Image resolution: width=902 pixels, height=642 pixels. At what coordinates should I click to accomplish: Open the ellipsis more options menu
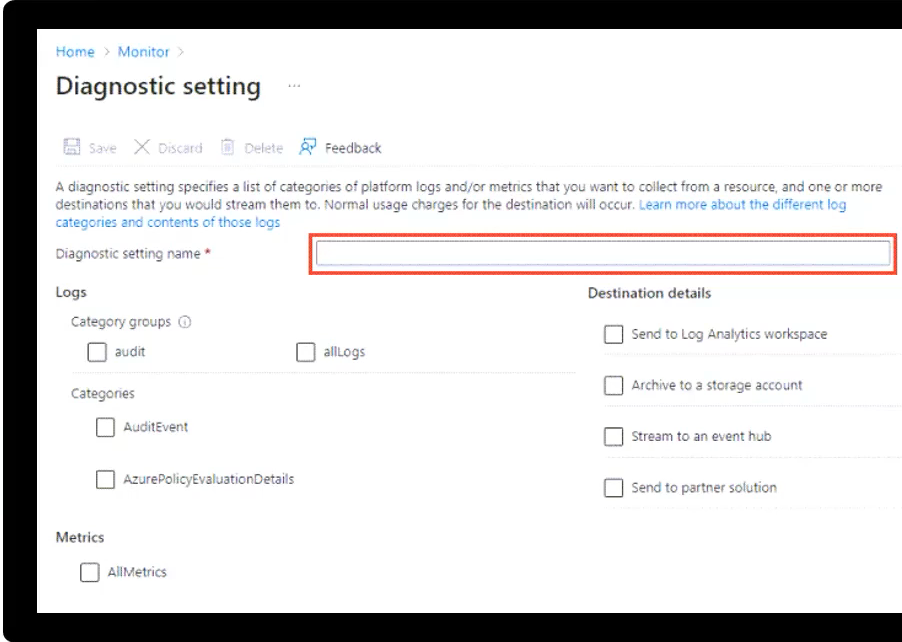tap(294, 86)
